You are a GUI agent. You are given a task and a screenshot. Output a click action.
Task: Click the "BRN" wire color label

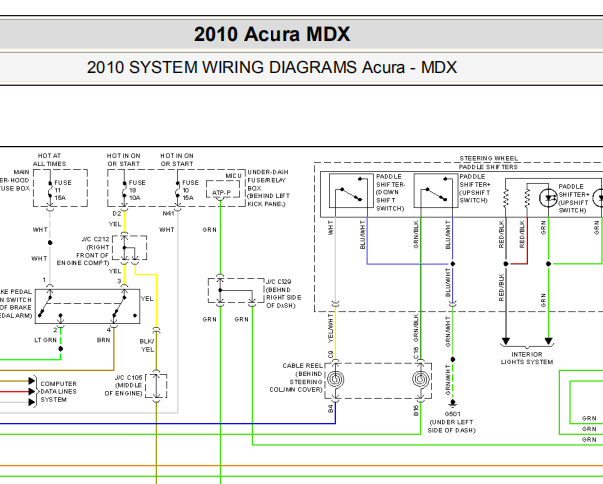103,340
